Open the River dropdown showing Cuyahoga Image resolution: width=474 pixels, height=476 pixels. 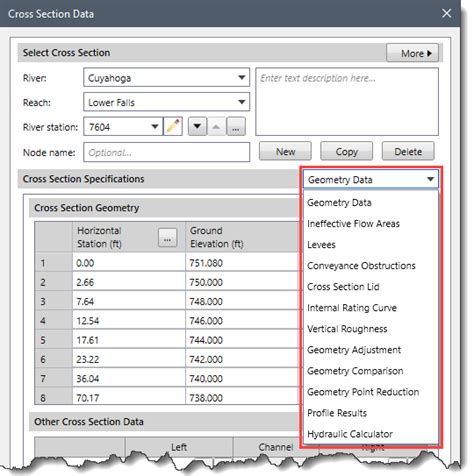(166, 78)
